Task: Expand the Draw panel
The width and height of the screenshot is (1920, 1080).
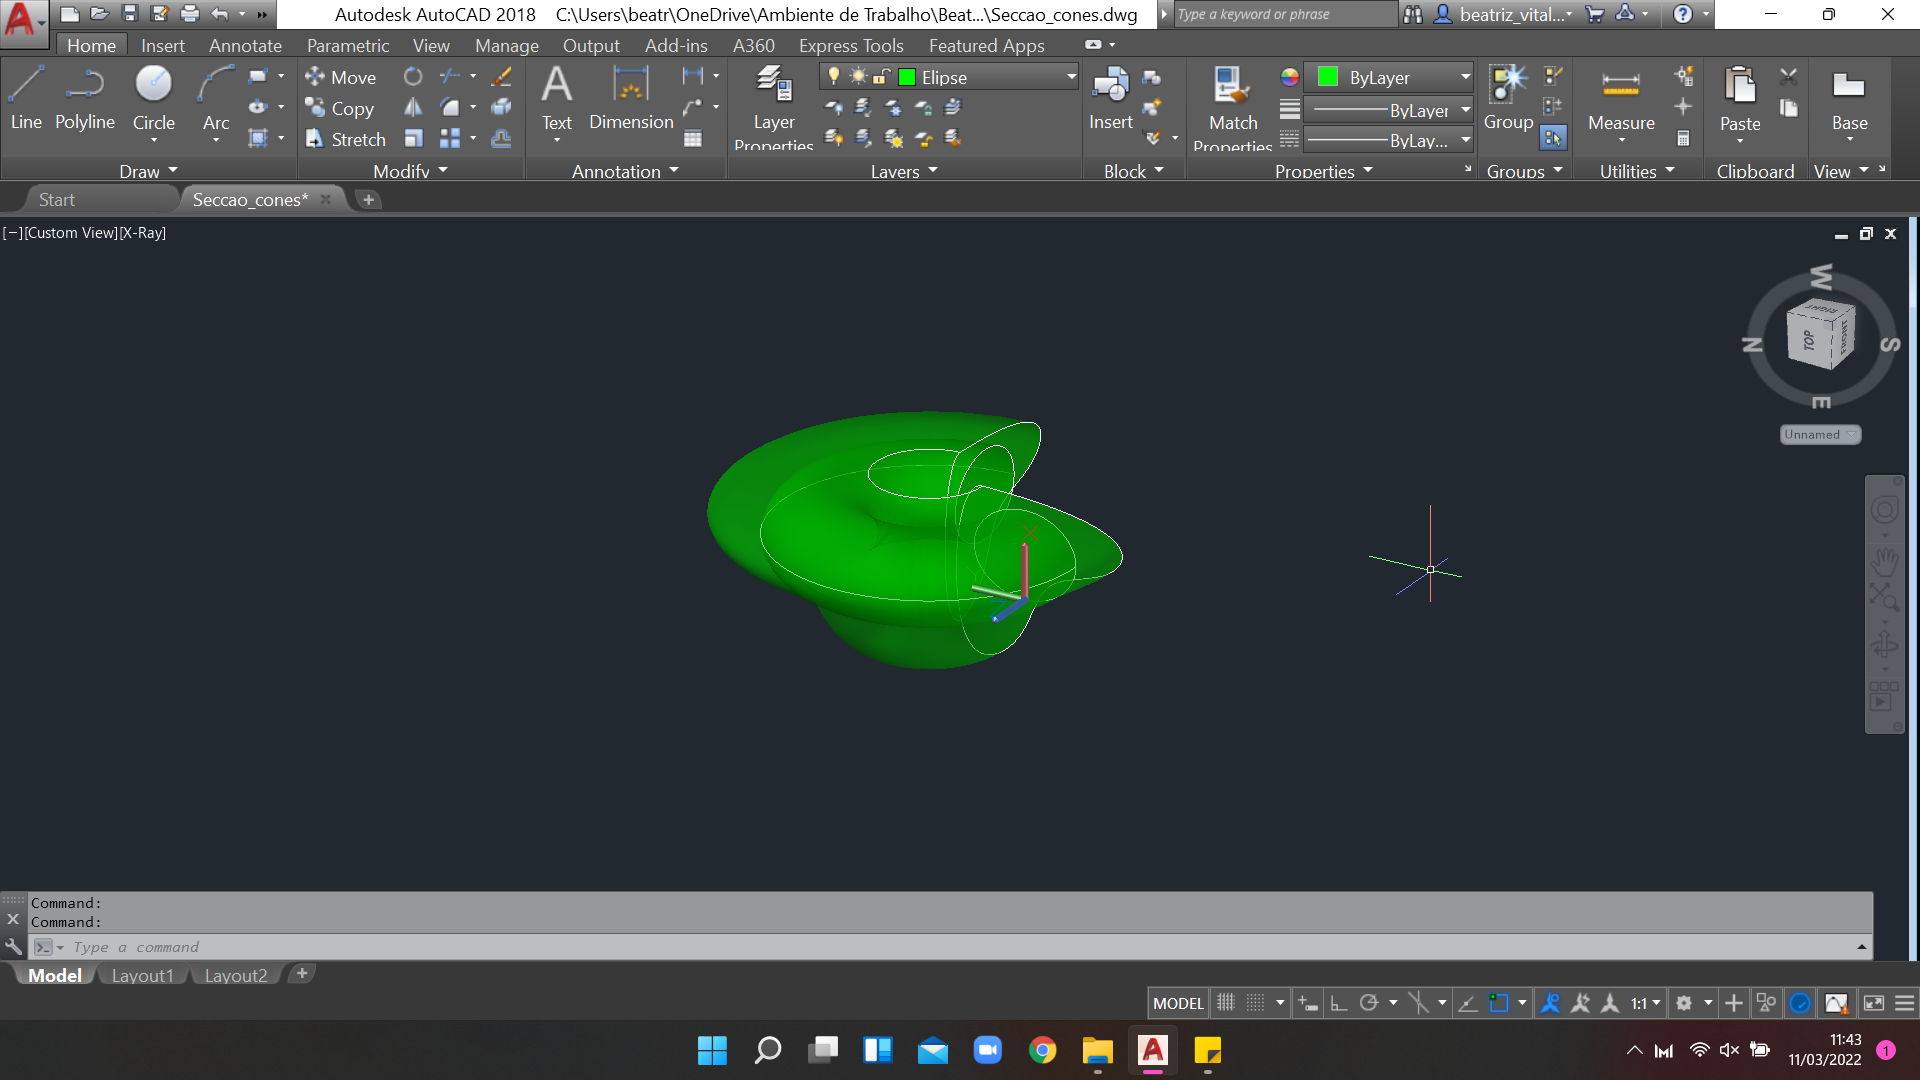Action: (148, 171)
